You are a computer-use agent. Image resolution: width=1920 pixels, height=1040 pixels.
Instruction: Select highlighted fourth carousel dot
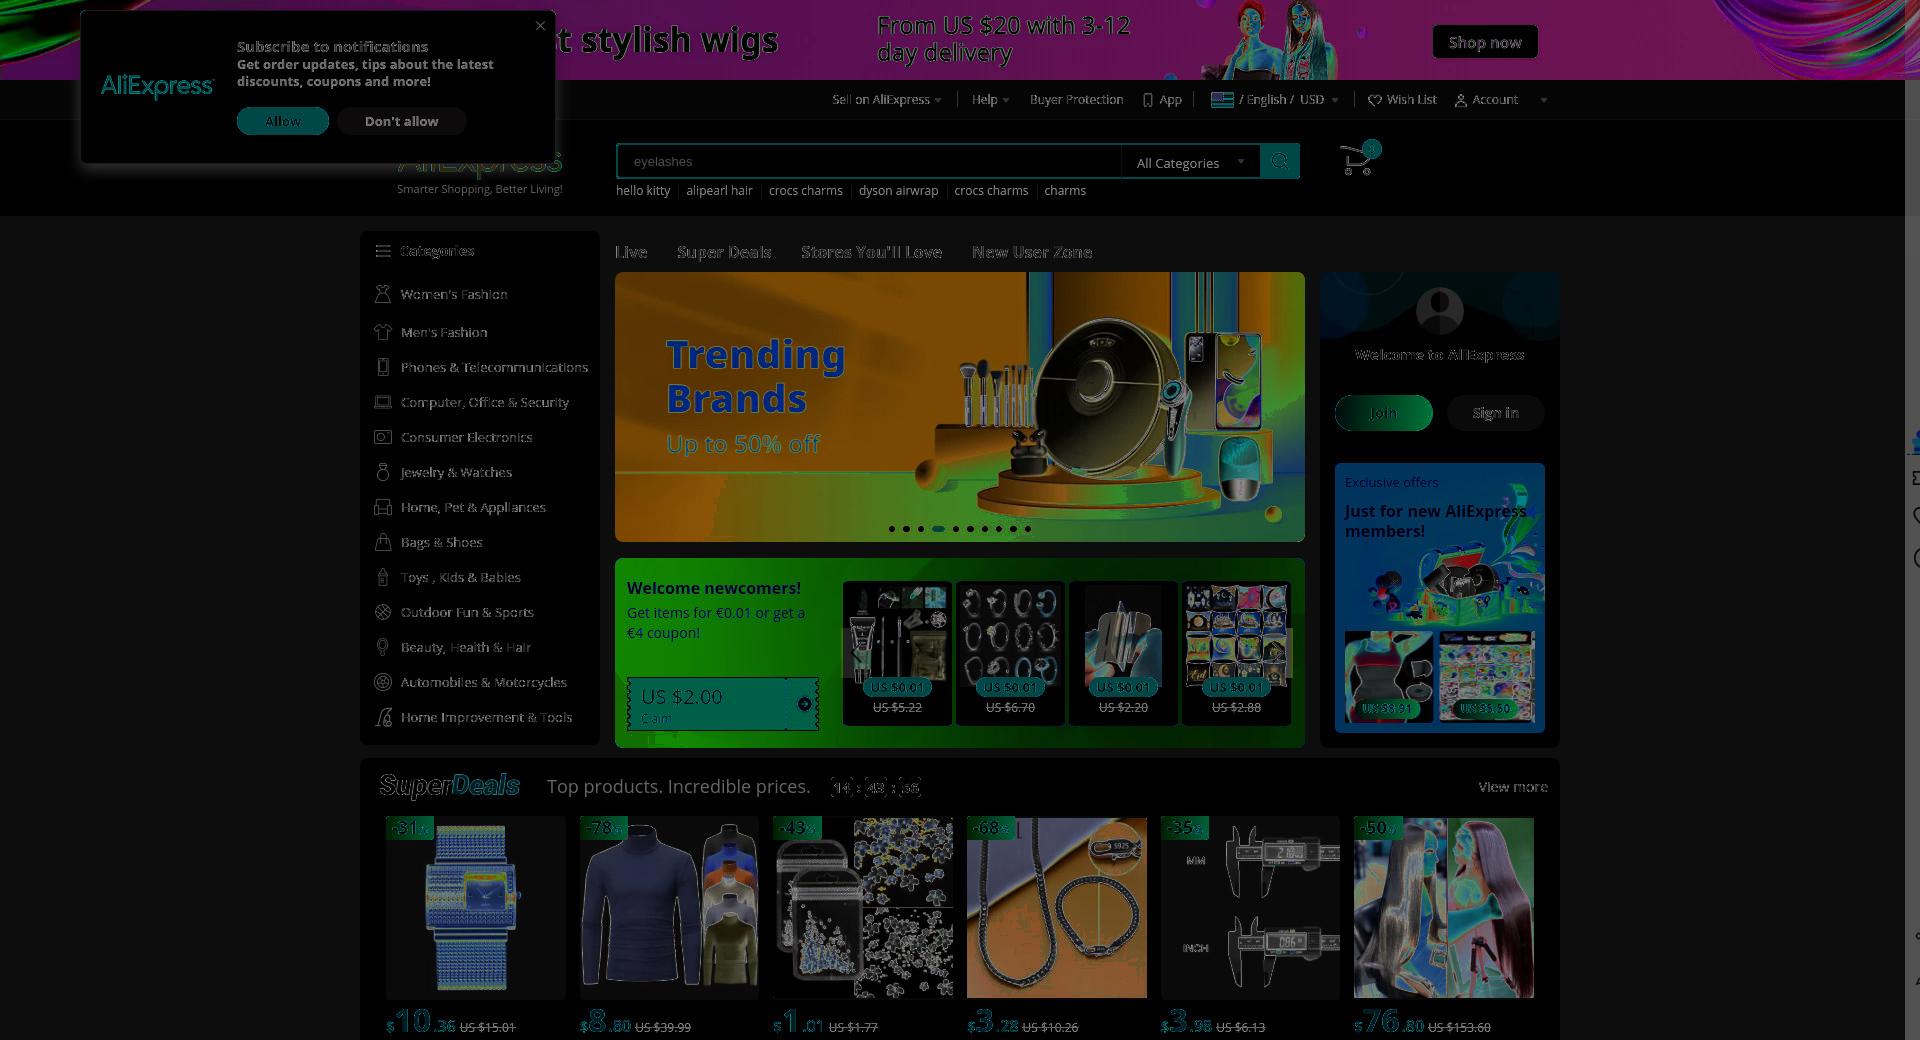[x=938, y=529]
